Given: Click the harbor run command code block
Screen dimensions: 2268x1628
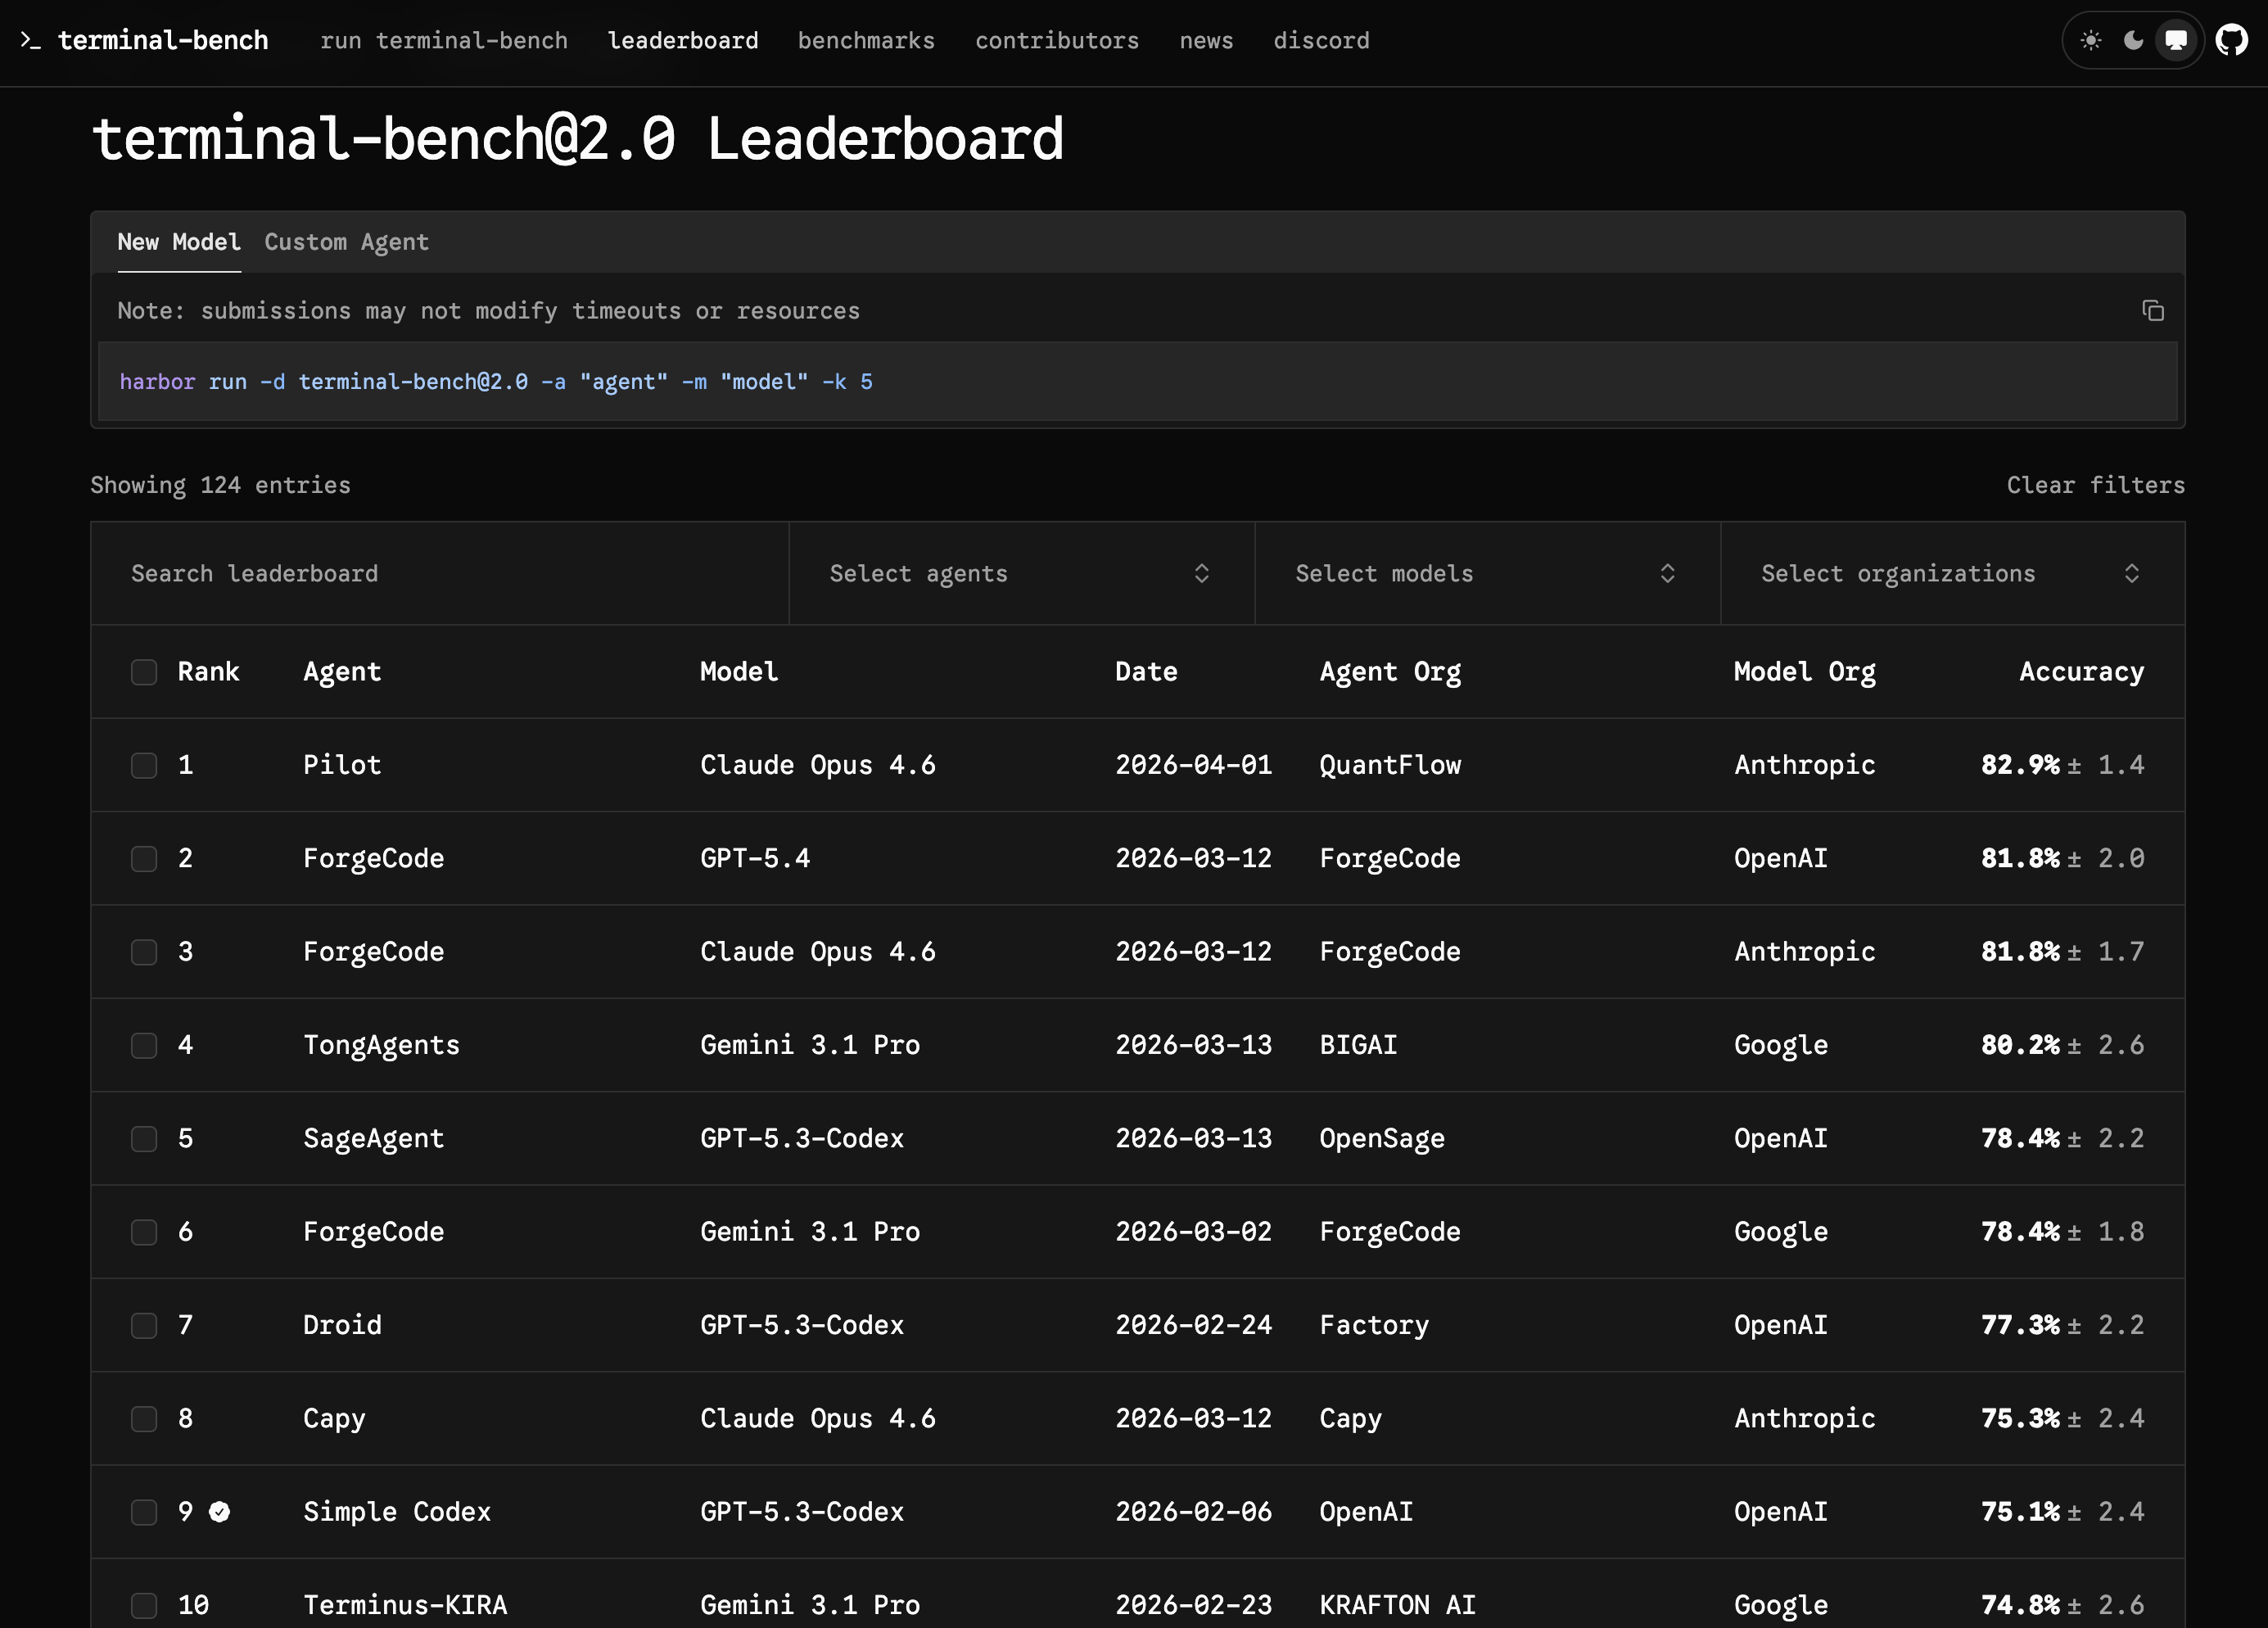Looking at the screenshot, I should [1137, 382].
